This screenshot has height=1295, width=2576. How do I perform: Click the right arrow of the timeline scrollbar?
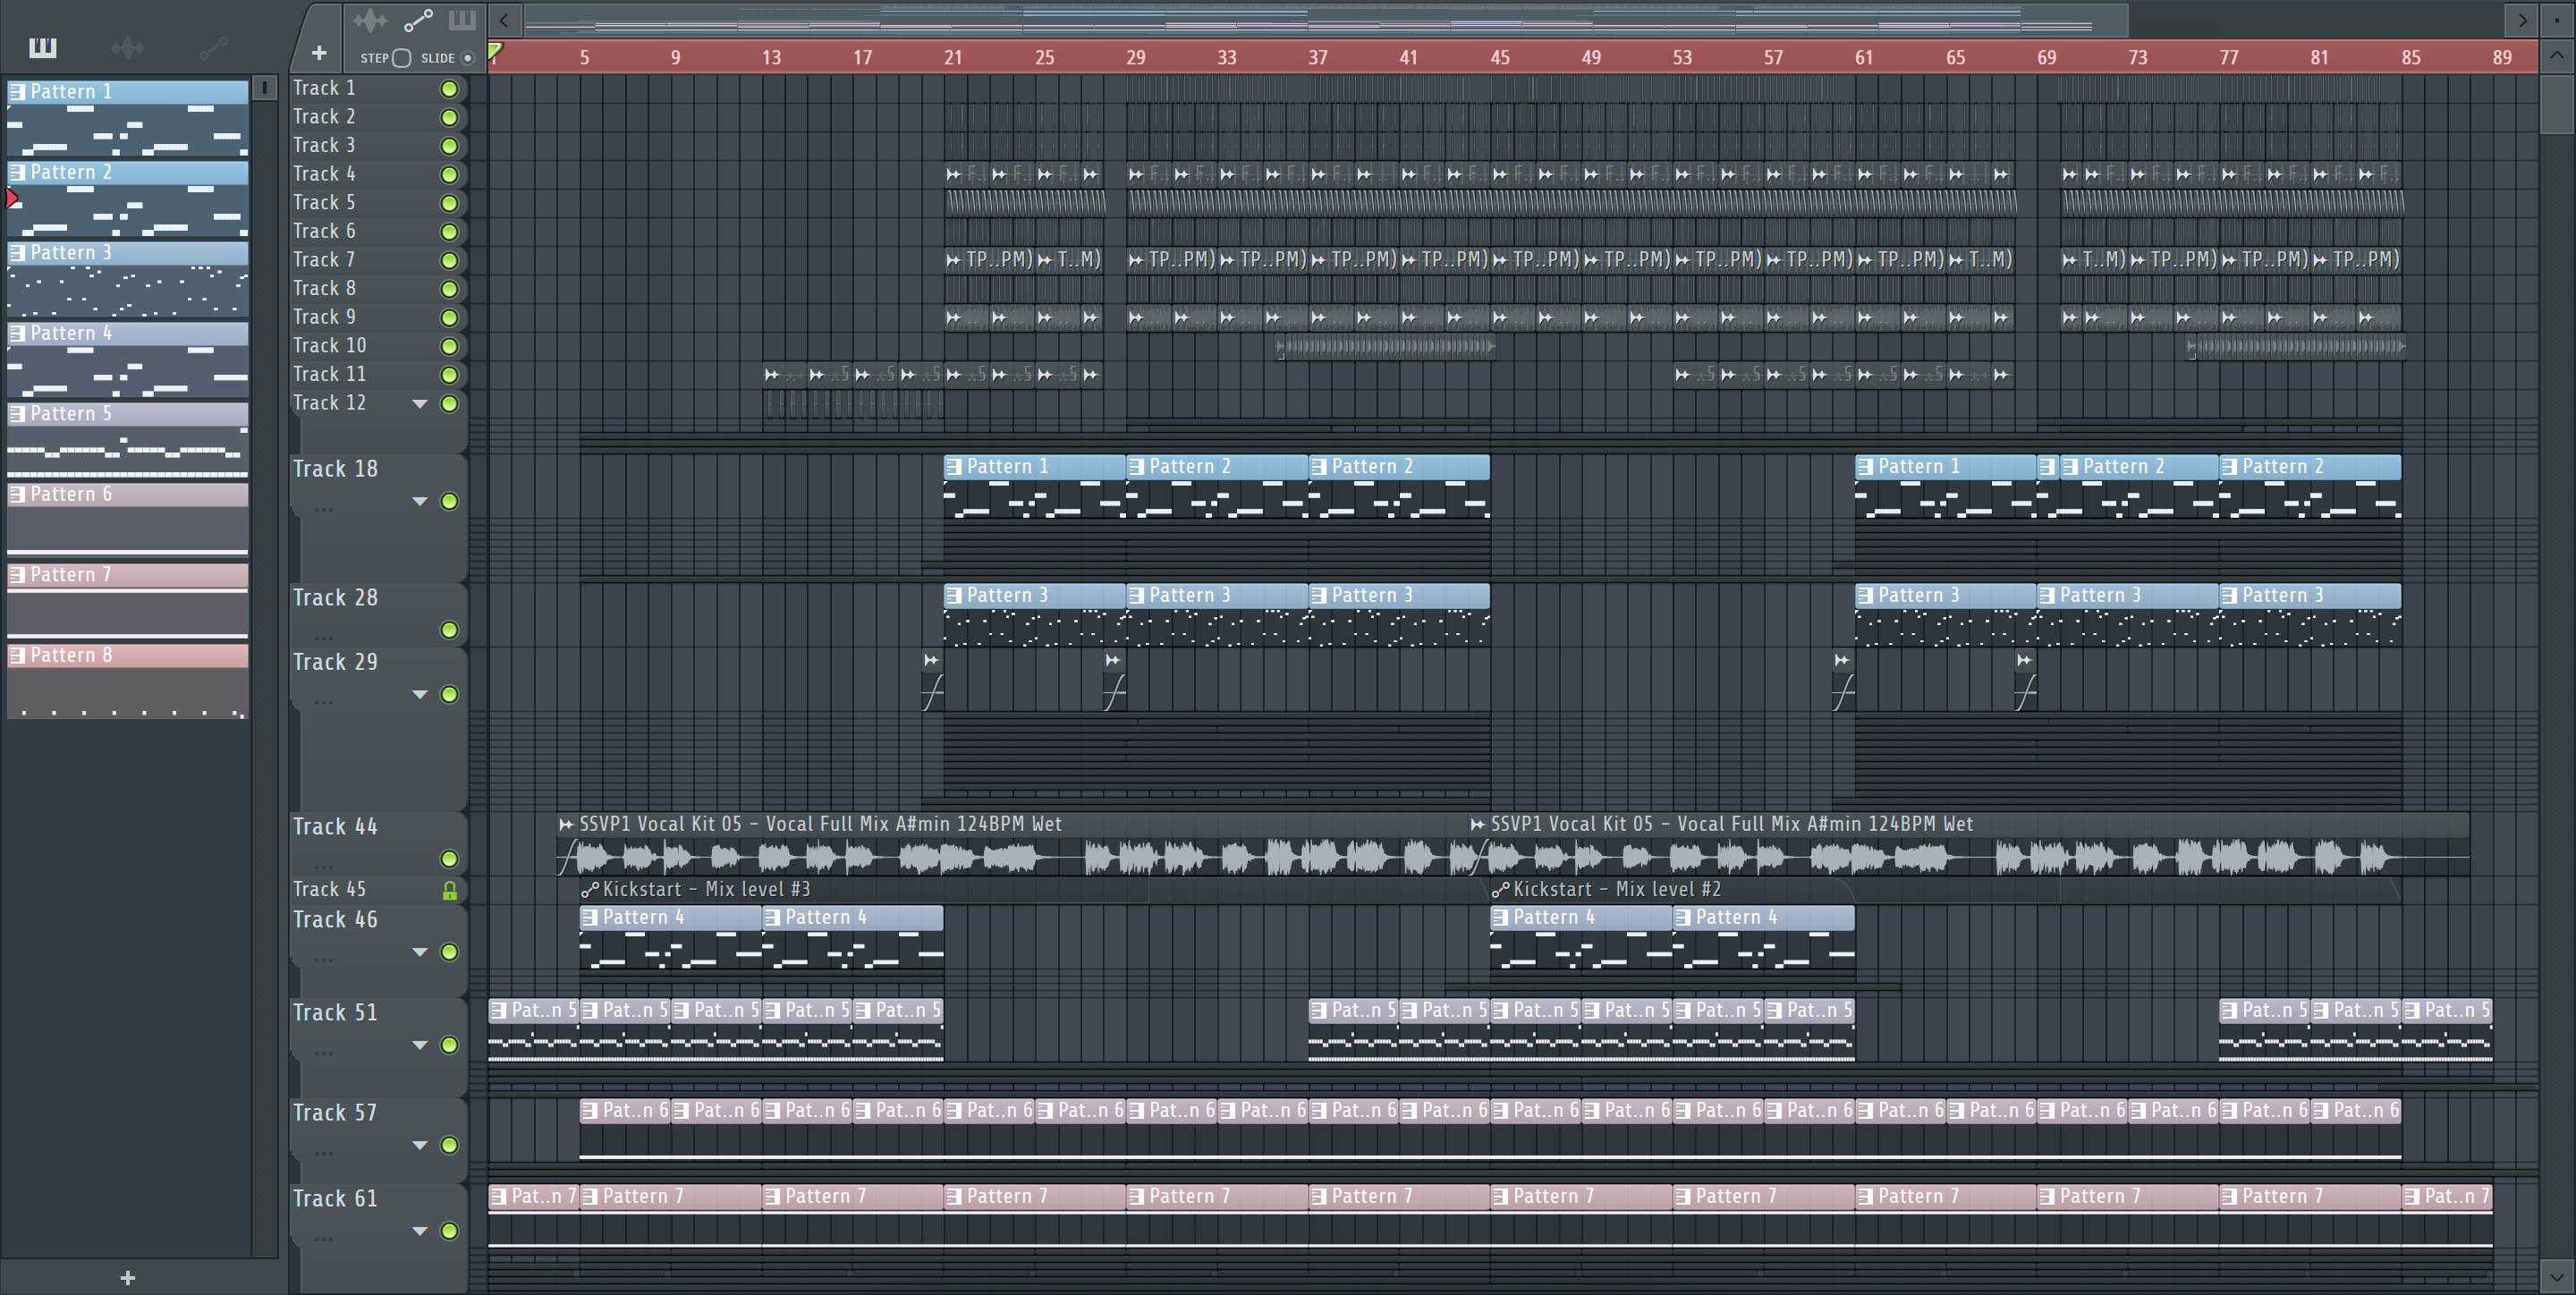click(2521, 20)
